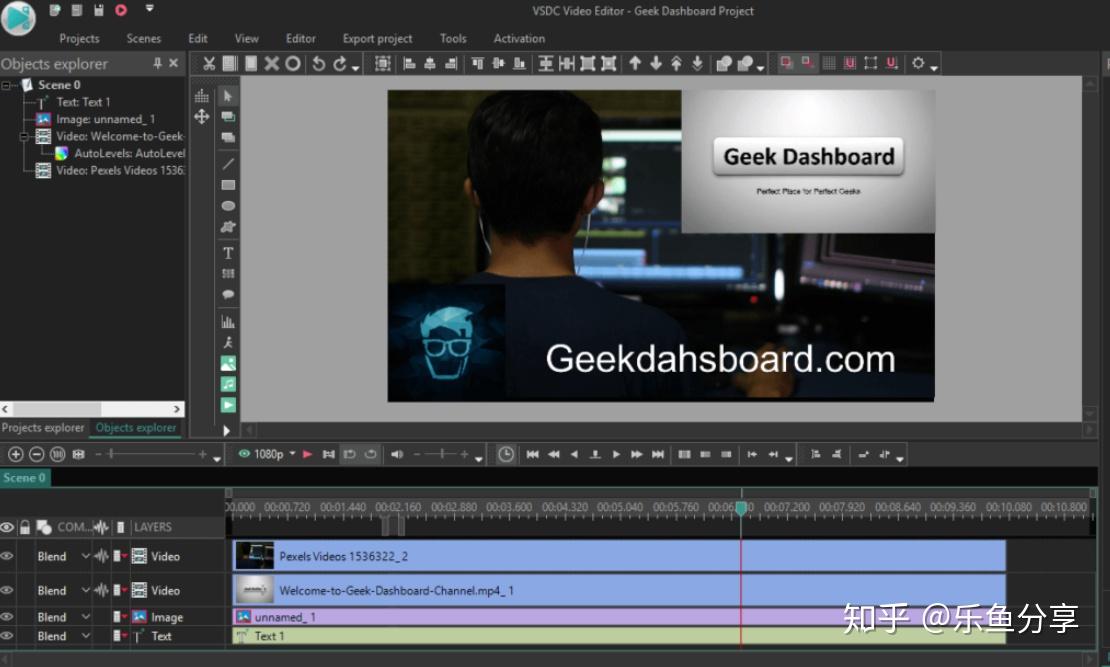Click the timeline zoom slider

(x=151, y=455)
